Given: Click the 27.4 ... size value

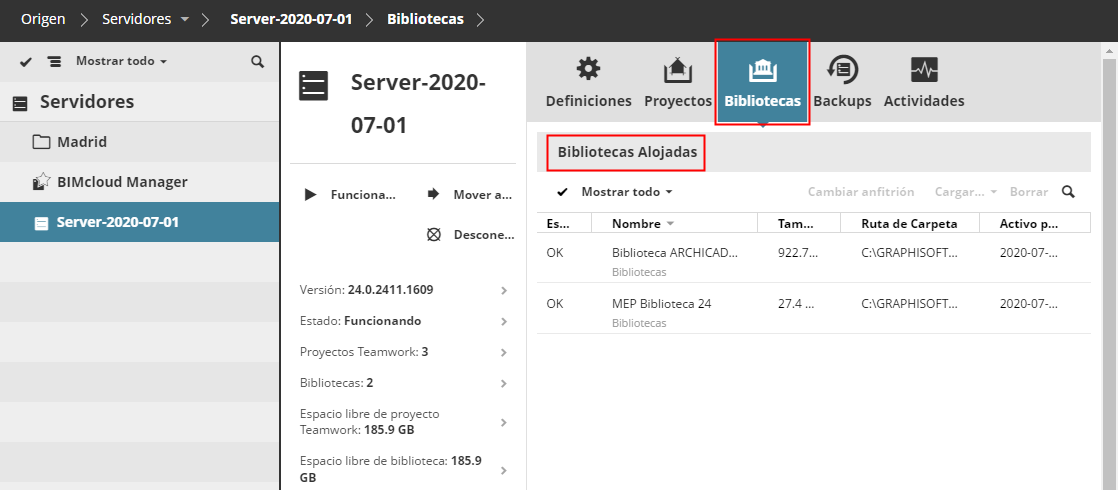Looking at the screenshot, I should tap(796, 303).
